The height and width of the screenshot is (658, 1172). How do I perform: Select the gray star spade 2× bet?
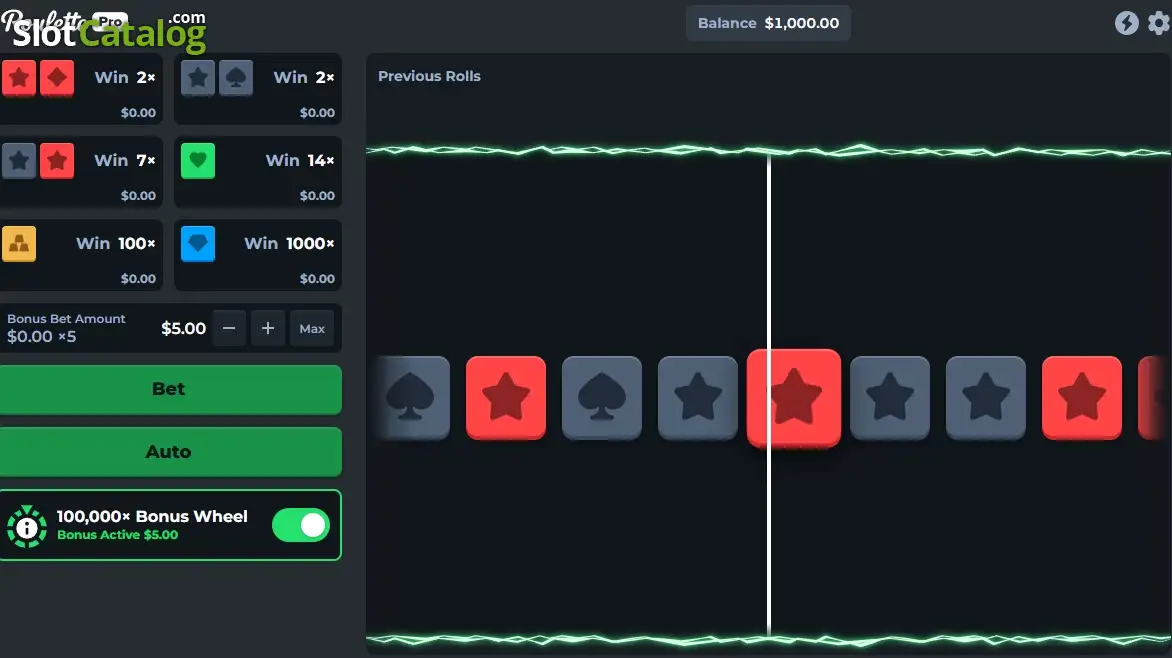coord(258,90)
